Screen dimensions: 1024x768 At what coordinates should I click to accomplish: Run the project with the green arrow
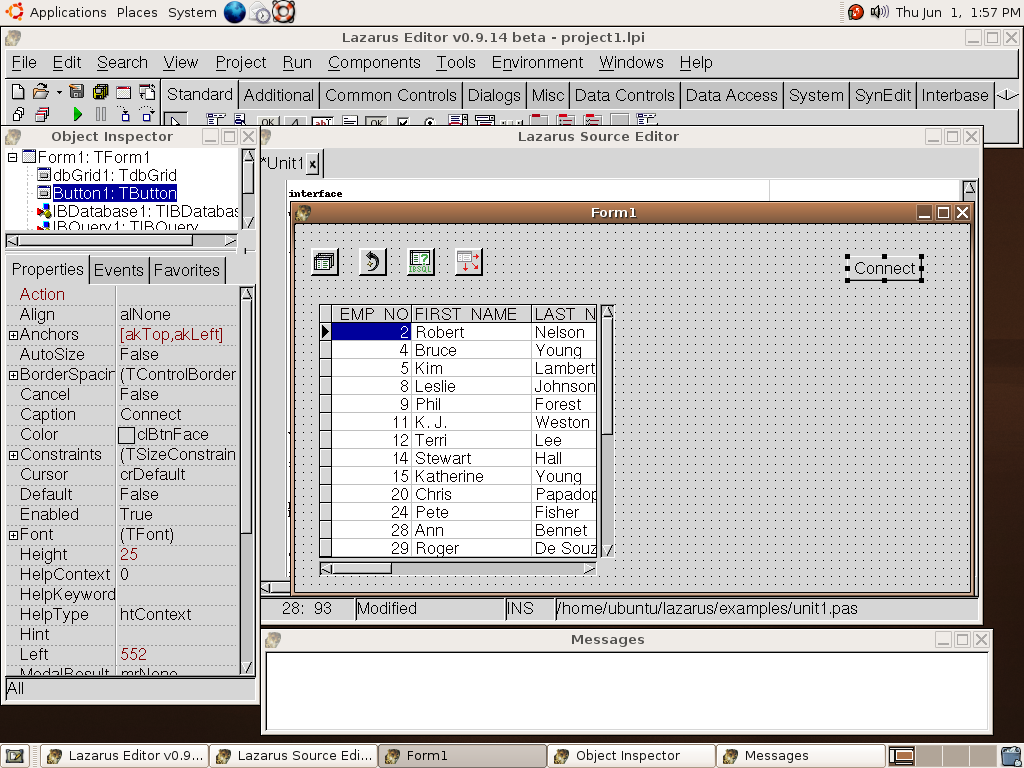pyautogui.click(x=78, y=115)
